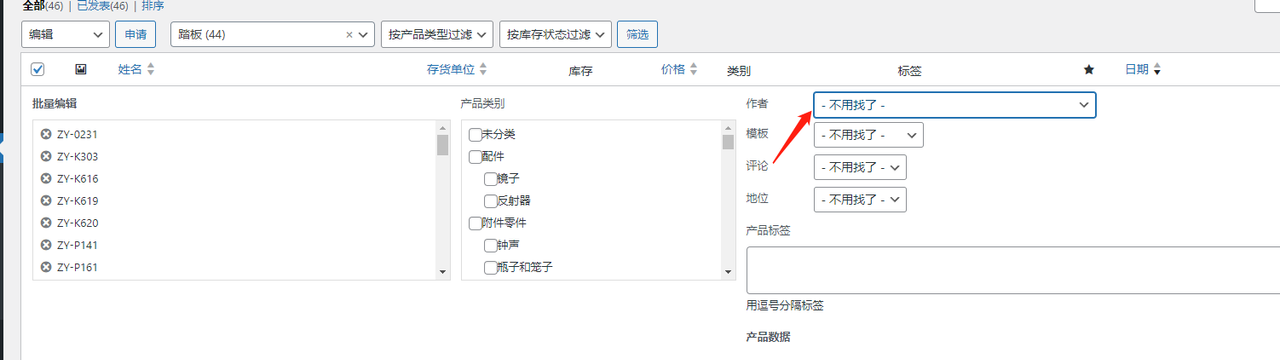
Task: Click the 库存 column header
Action: pyautogui.click(x=581, y=71)
